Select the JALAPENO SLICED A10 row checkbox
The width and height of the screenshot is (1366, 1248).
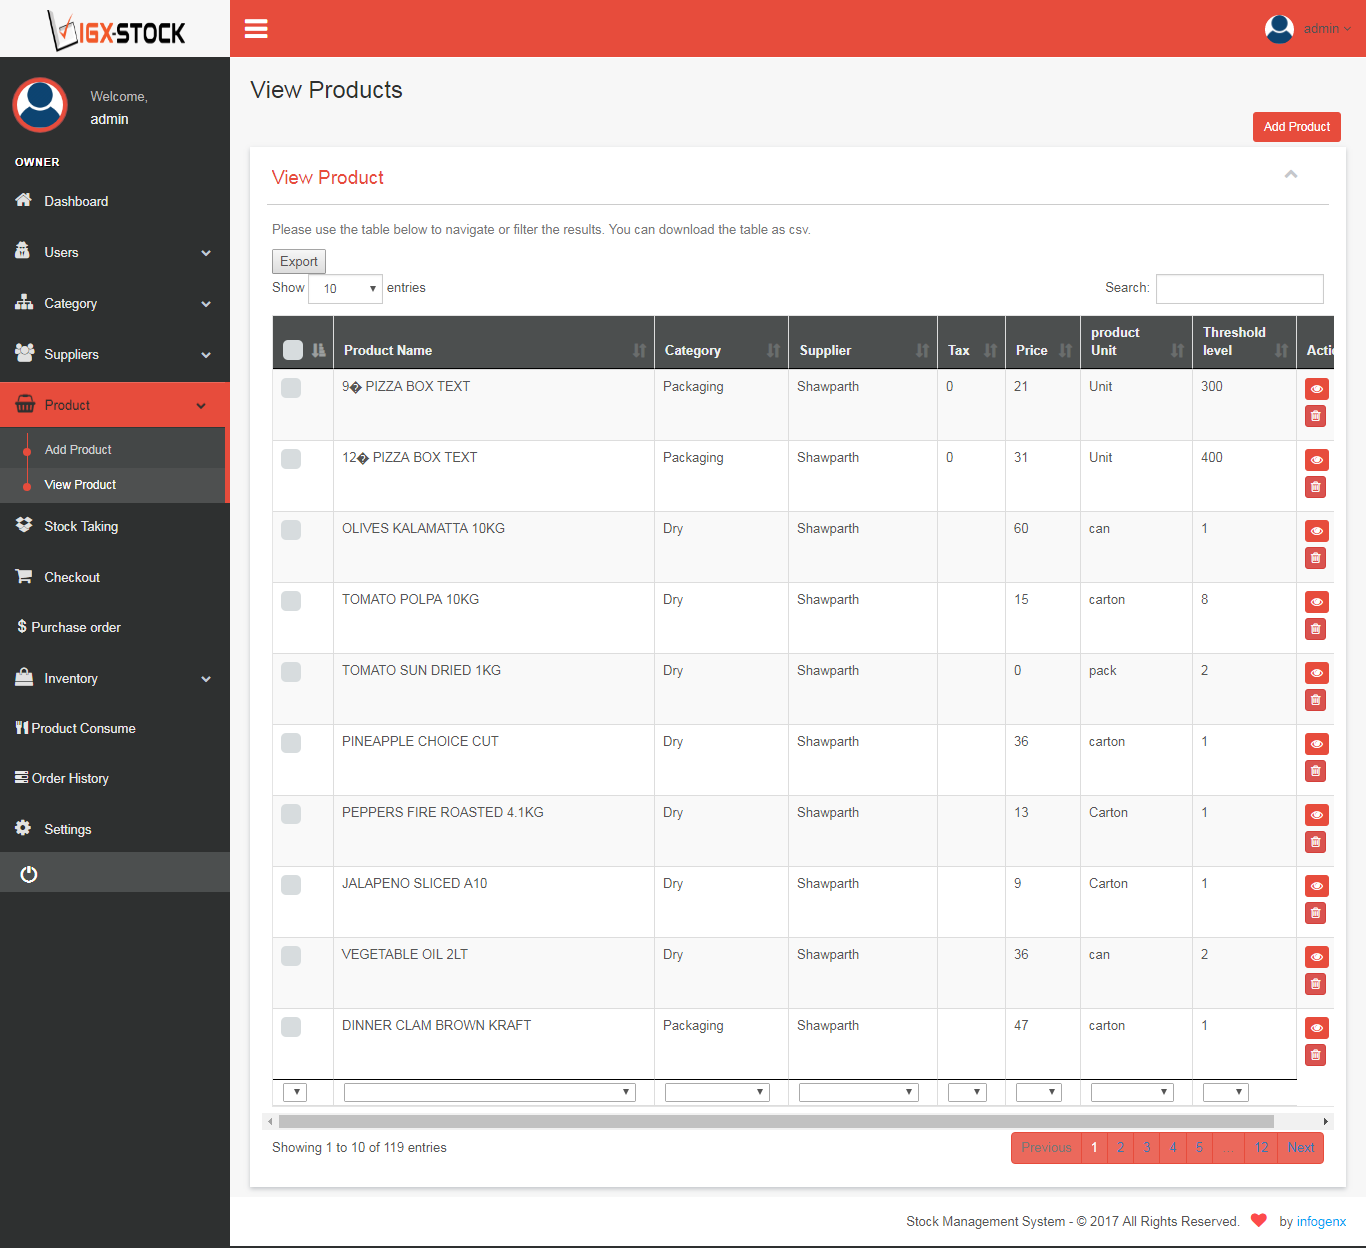291,885
